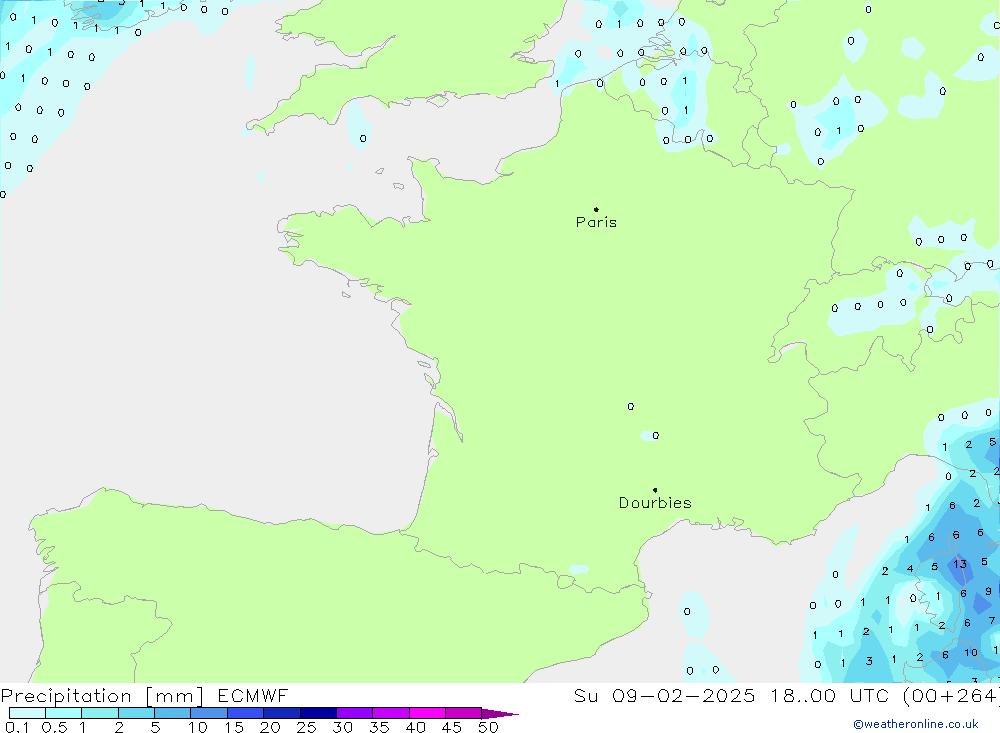
Task: Click the purple arrow tip above 50 on legend
Action: pyautogui.click(x=499, y=714)
